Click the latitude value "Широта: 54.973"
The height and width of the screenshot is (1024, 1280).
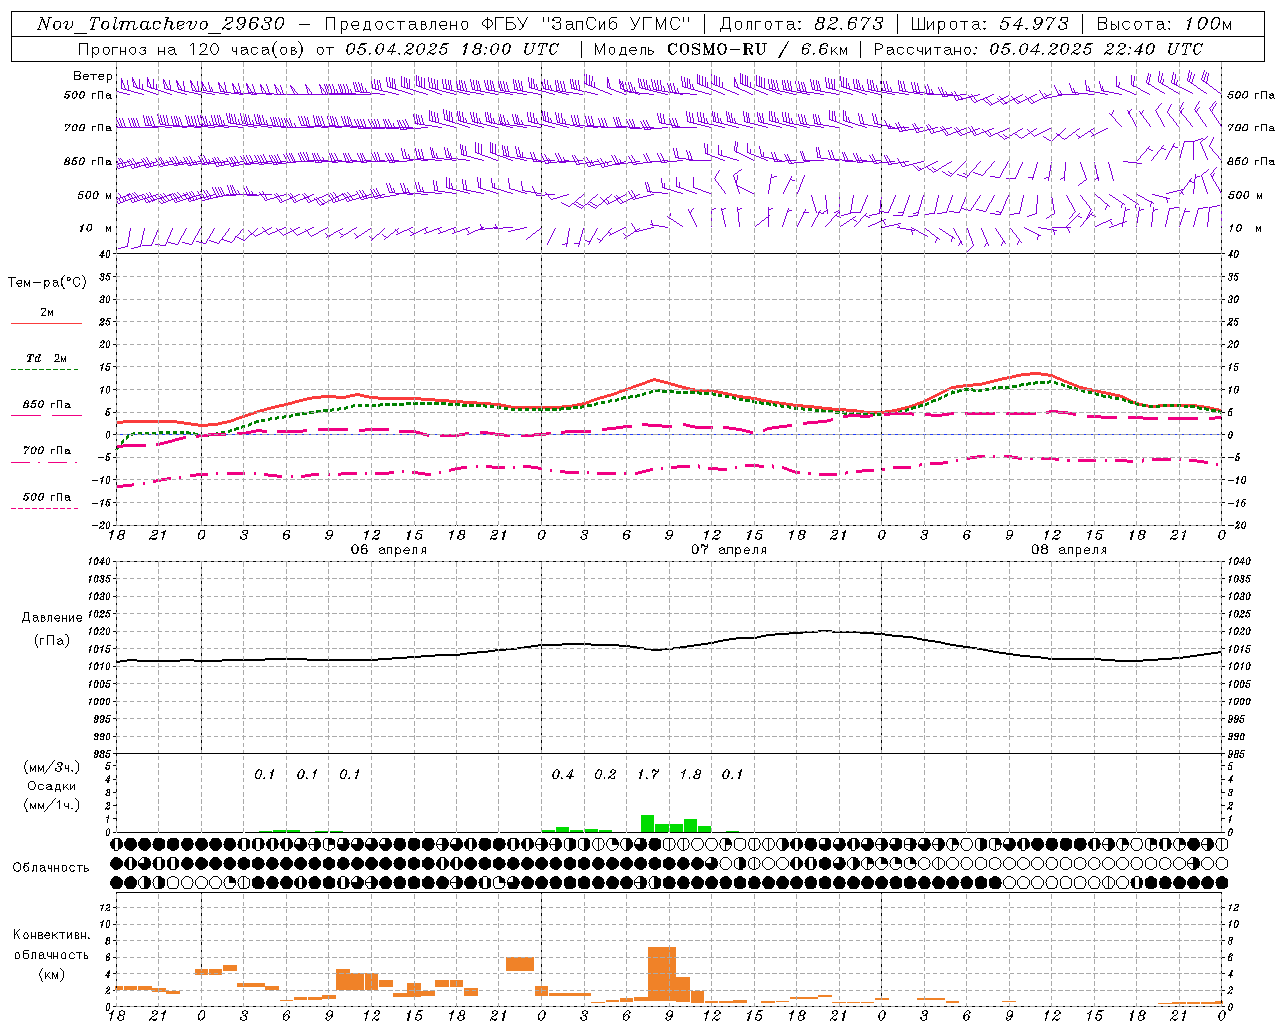[x=989, y=24]
